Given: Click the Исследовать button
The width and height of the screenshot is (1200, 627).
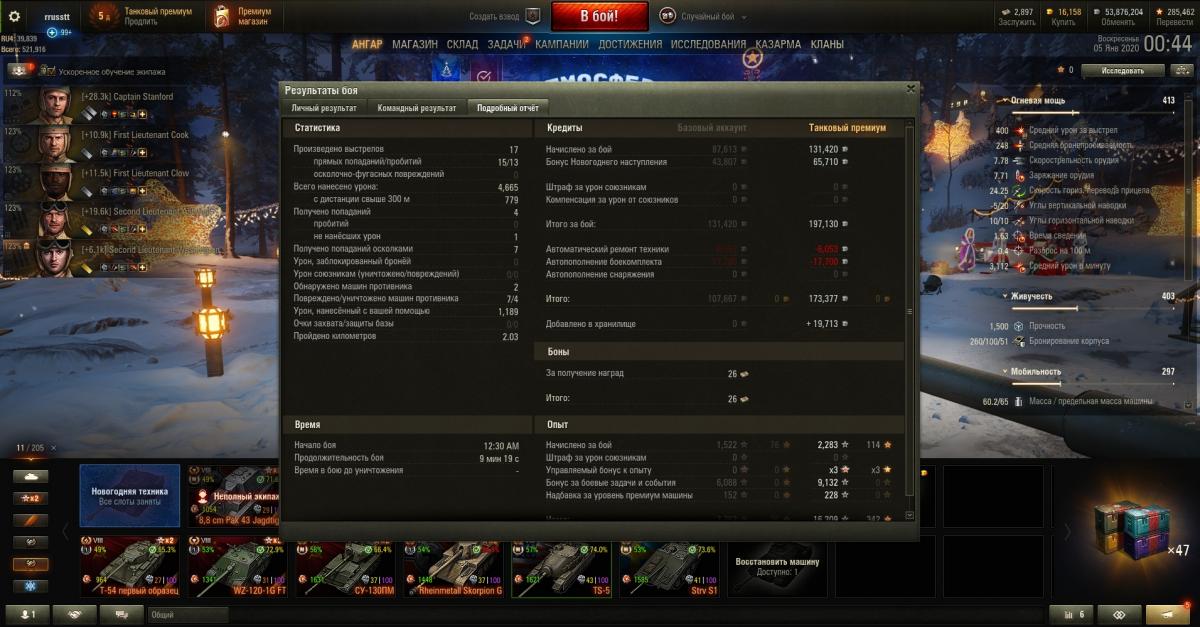Looking at the screenshot, I should [x=1124, y=71].
